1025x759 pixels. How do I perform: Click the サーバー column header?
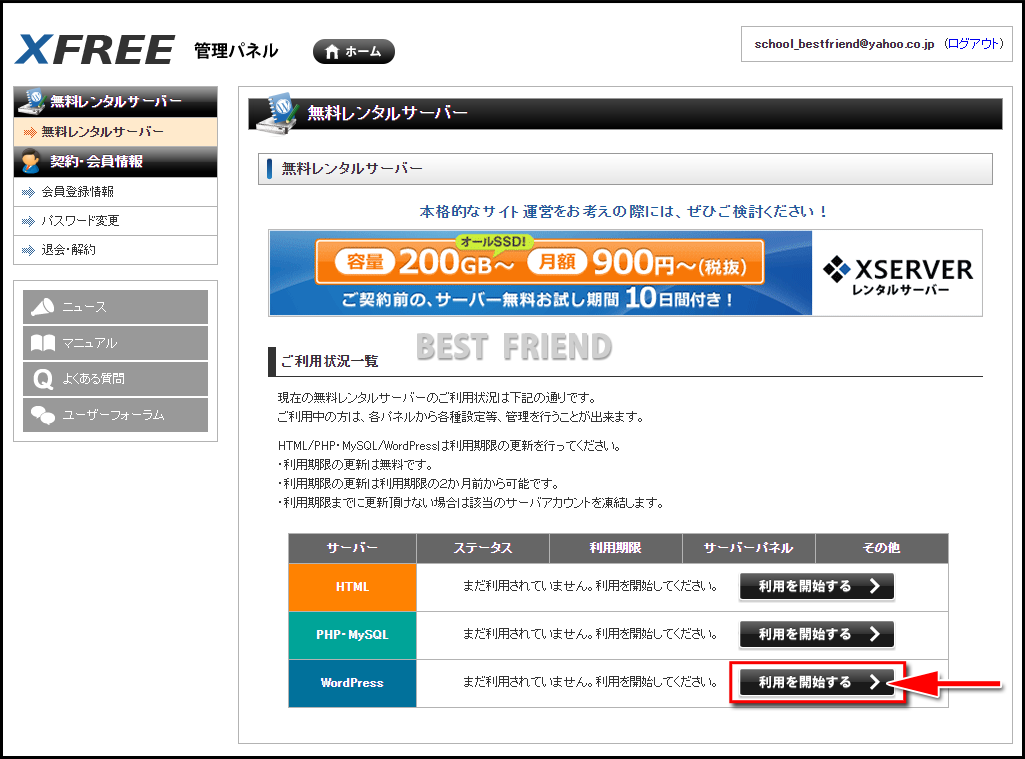click(352, 548)
